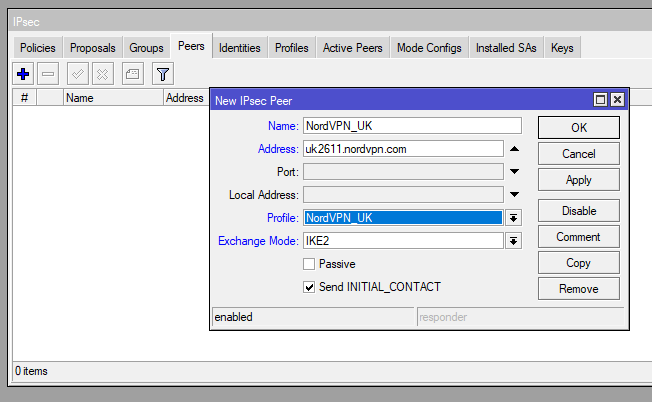Click the Disable button in dialog
Screen dimensions: 652x402
(579, 211)
